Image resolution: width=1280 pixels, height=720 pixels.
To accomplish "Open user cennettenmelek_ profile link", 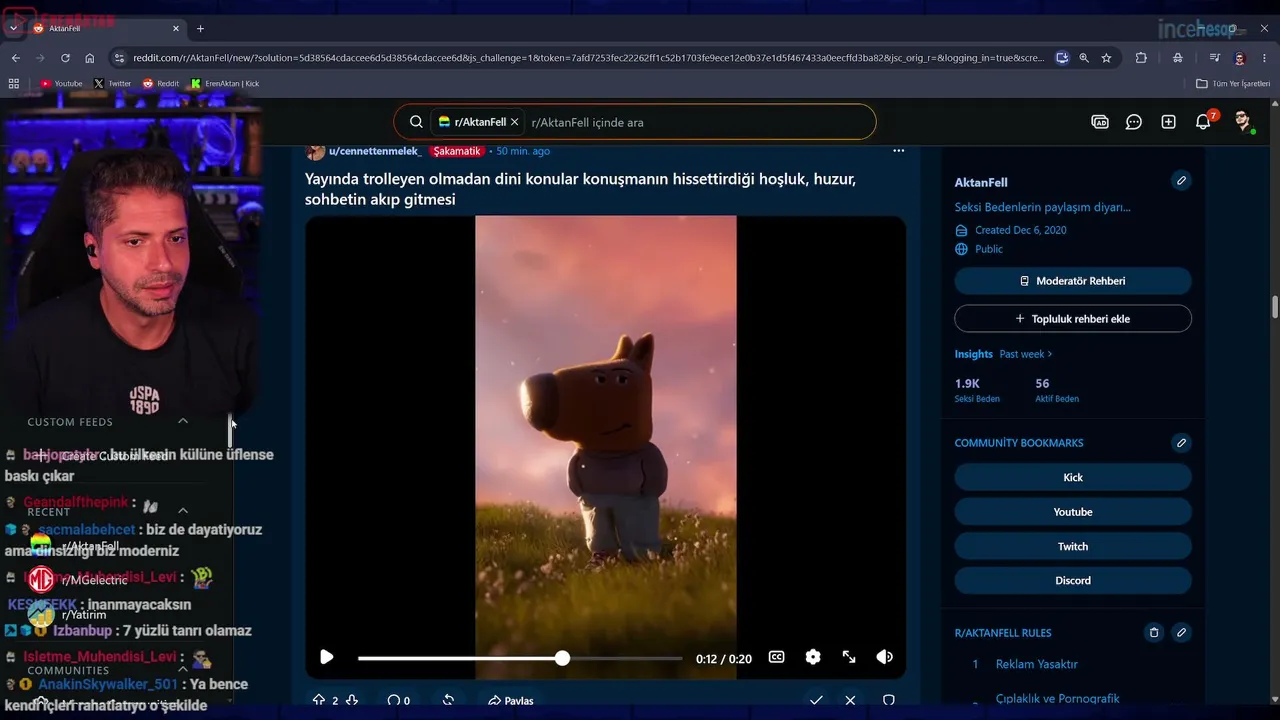I will (375, 151).
